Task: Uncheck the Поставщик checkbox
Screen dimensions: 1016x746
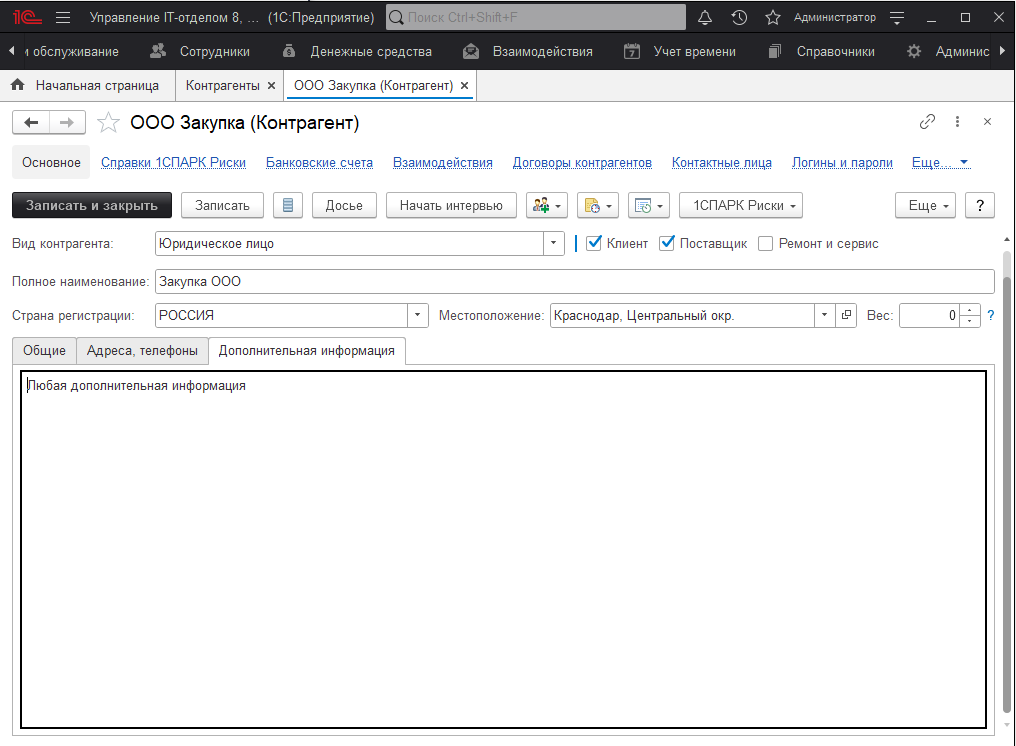Action: tap(667, 243)
